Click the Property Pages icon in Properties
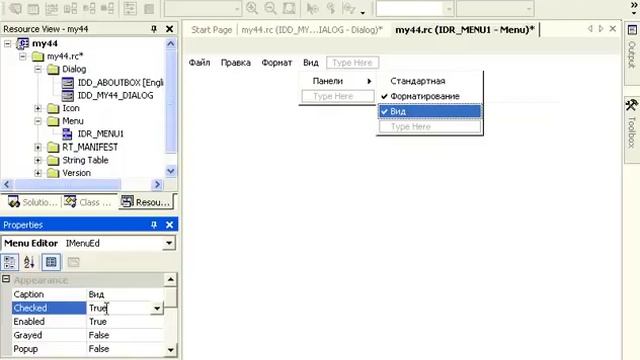This screenshot has width=640, height=360. tap(73, 262)
